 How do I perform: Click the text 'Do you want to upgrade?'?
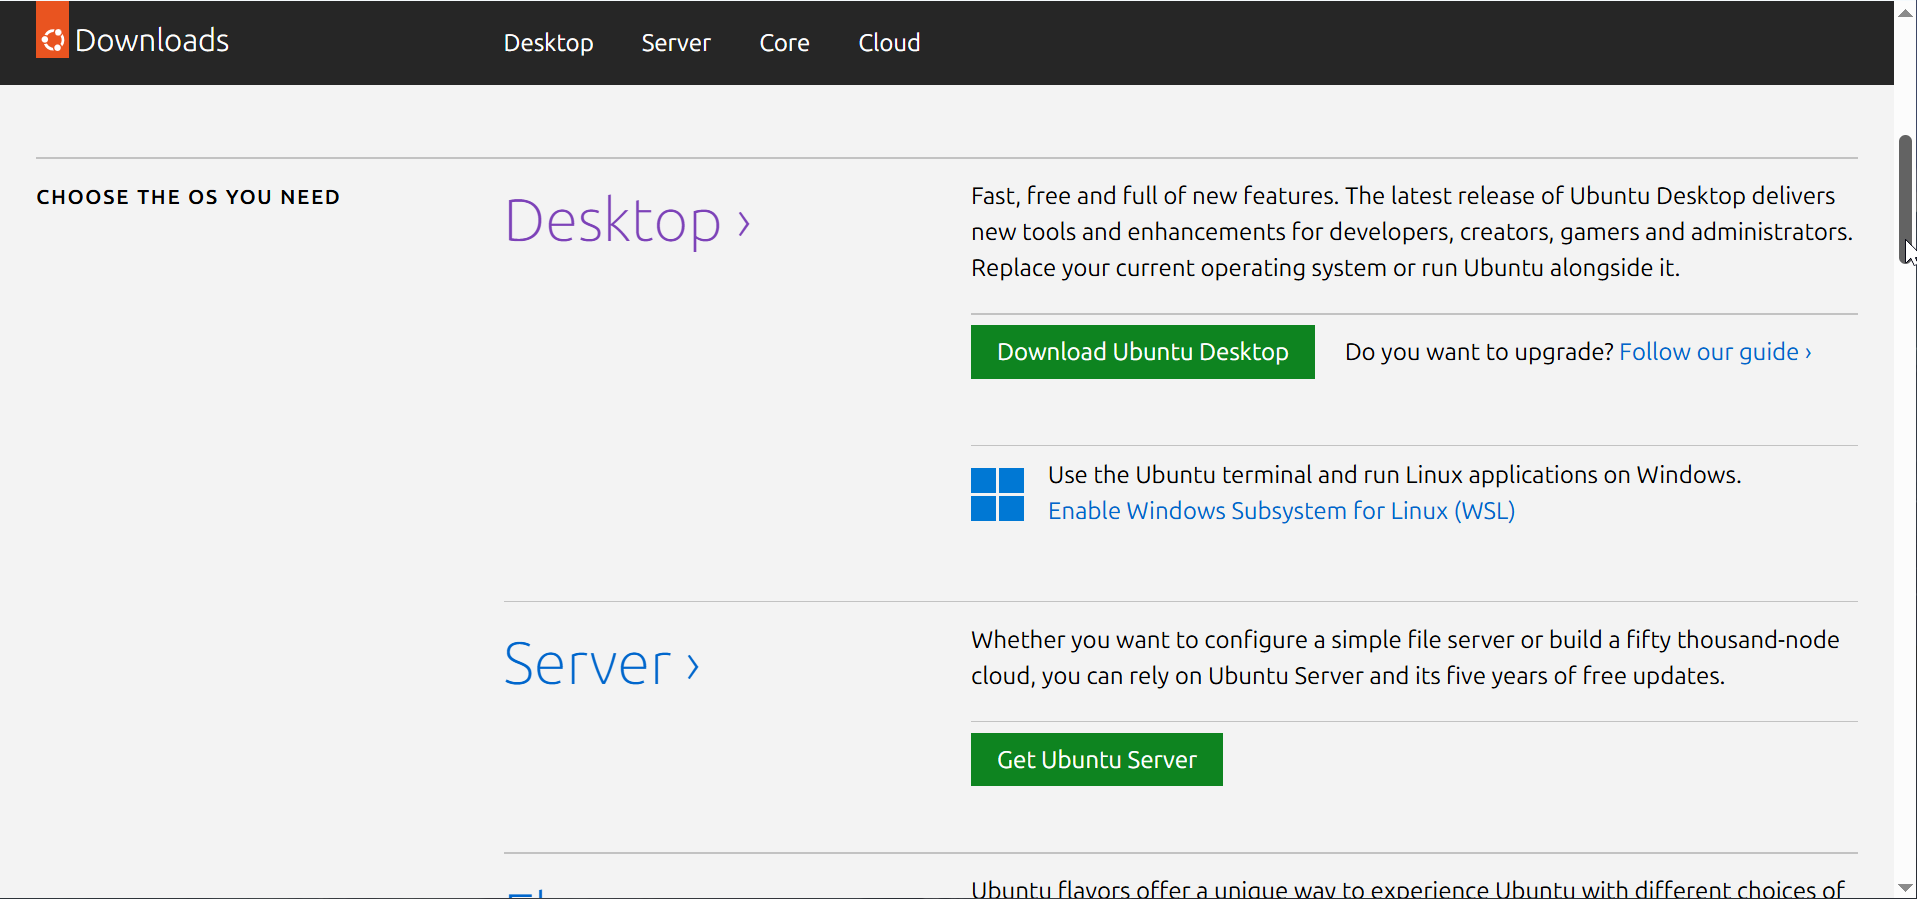(x=1479, y=352)
